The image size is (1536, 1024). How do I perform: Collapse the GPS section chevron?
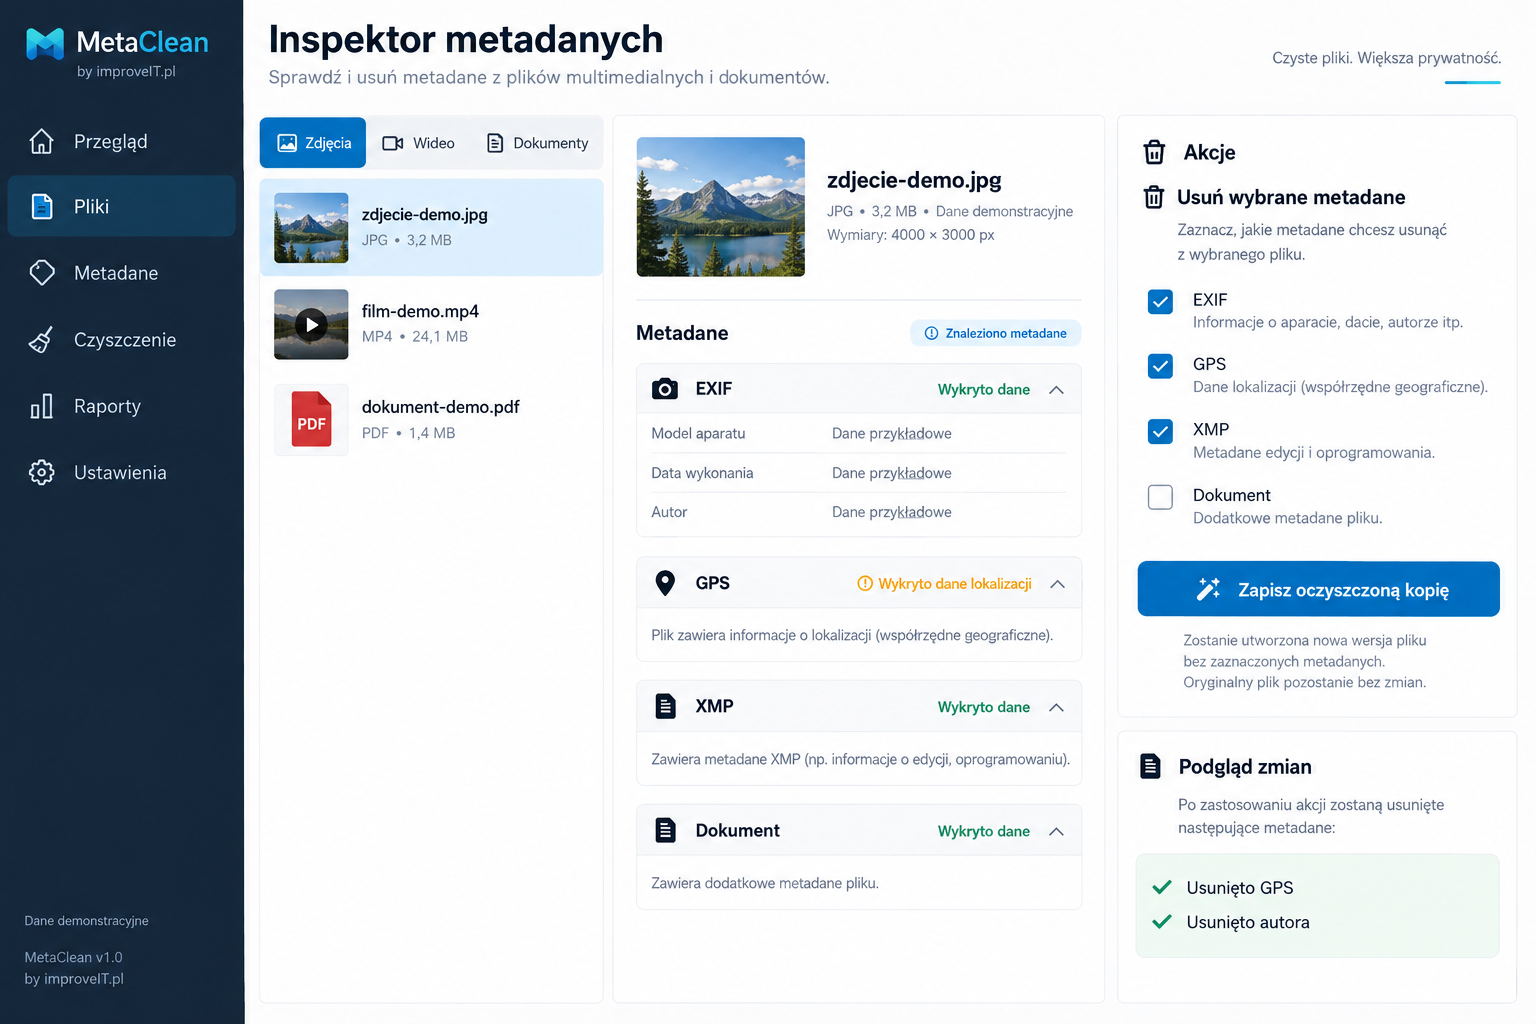click(1057, 584)
